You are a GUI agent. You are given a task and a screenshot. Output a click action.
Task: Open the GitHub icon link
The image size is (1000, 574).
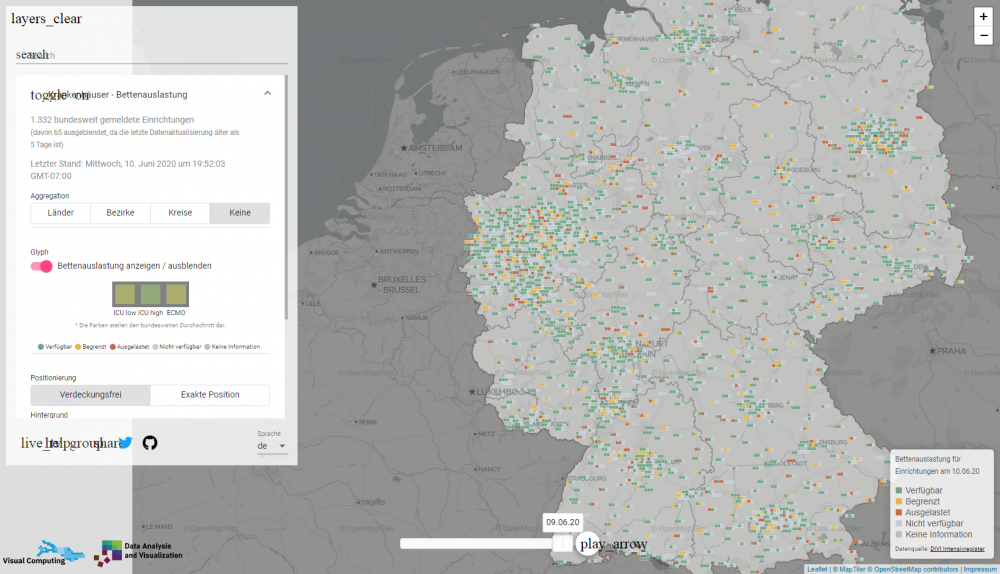[150, 443]
